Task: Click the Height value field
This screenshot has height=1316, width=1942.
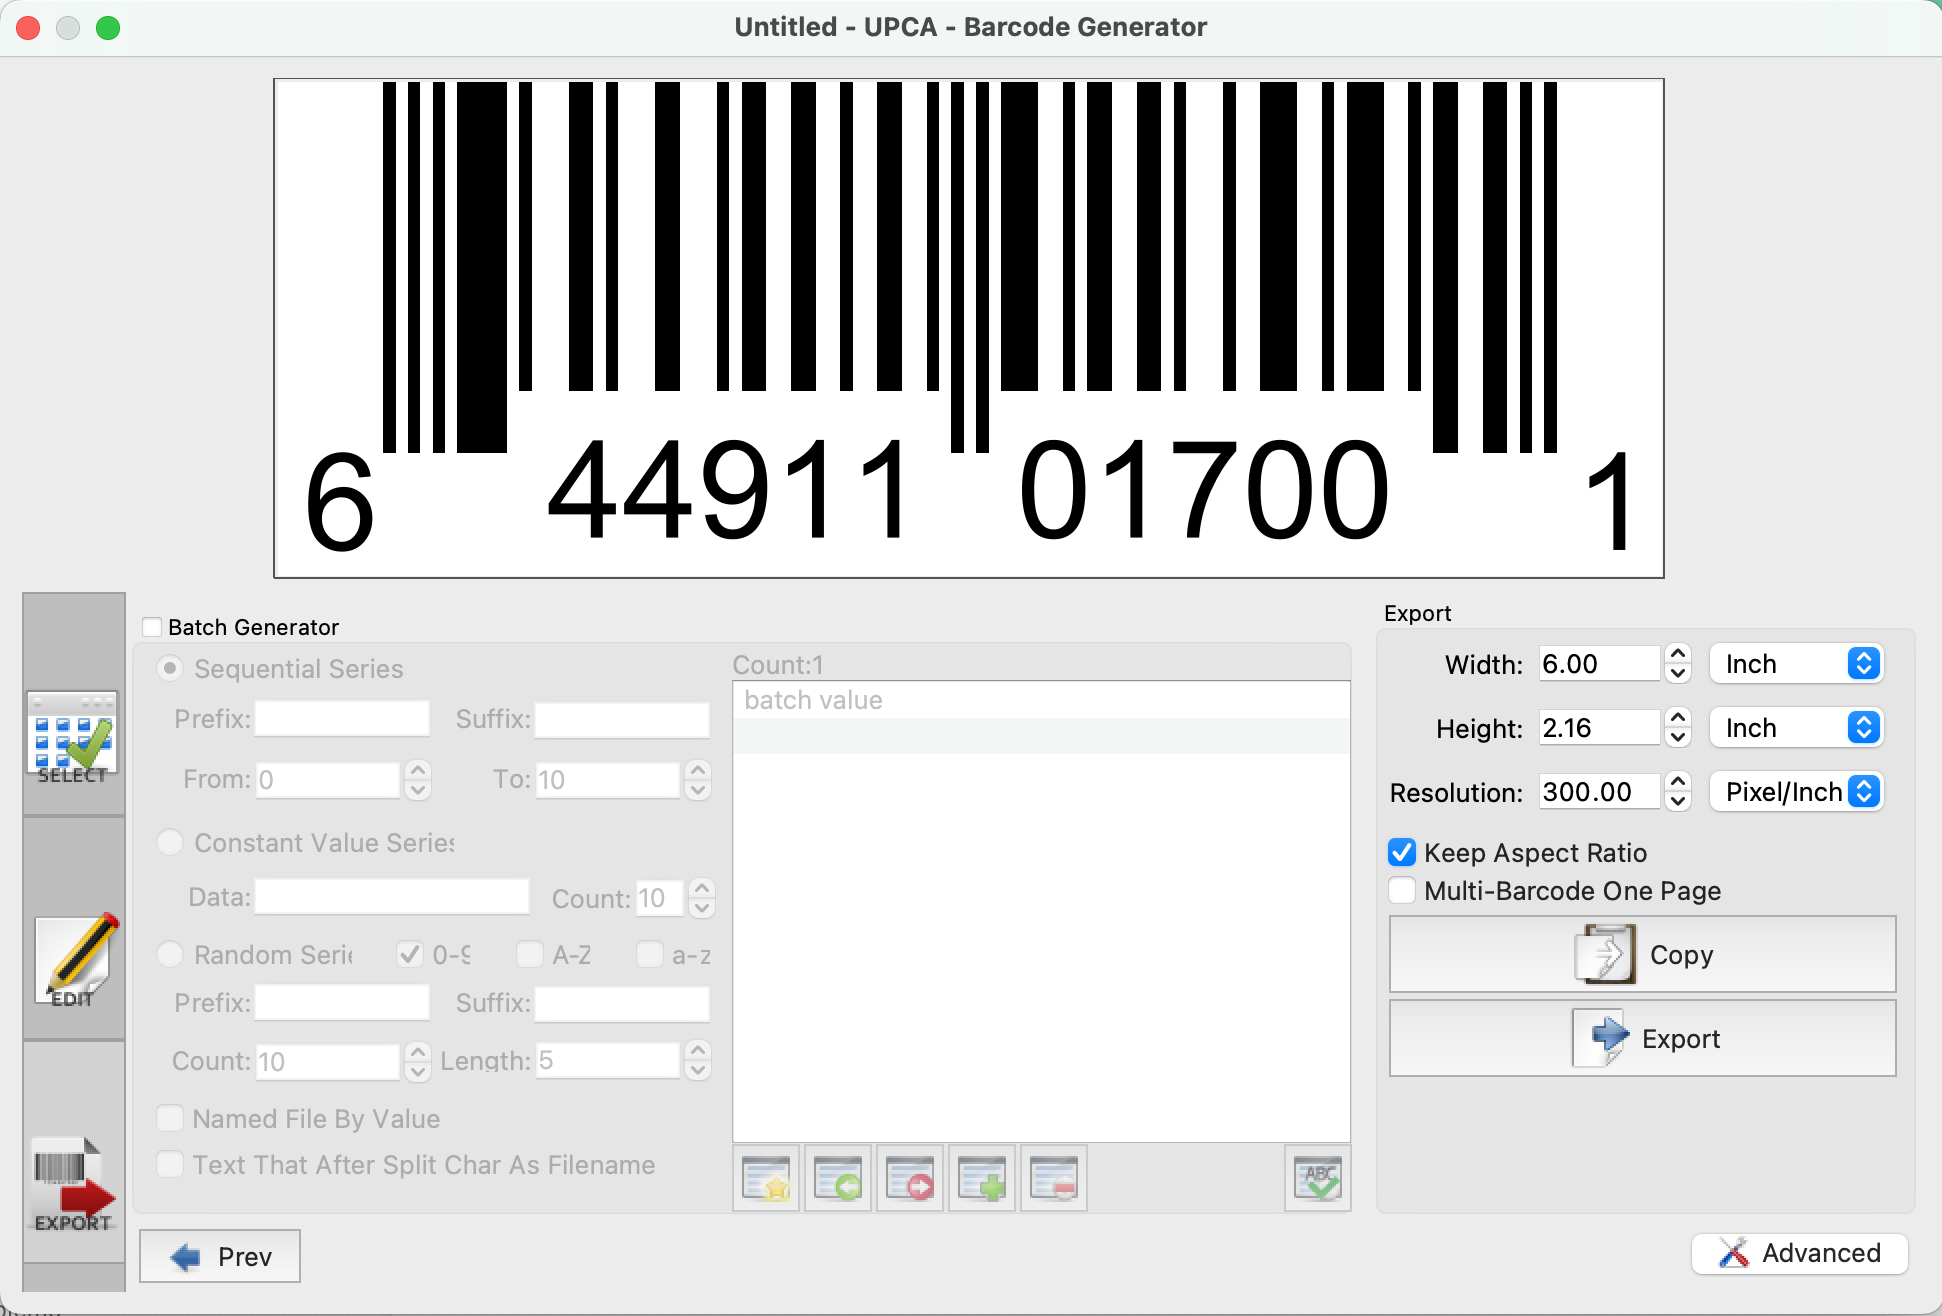Action: click(x=1600, y=728)
